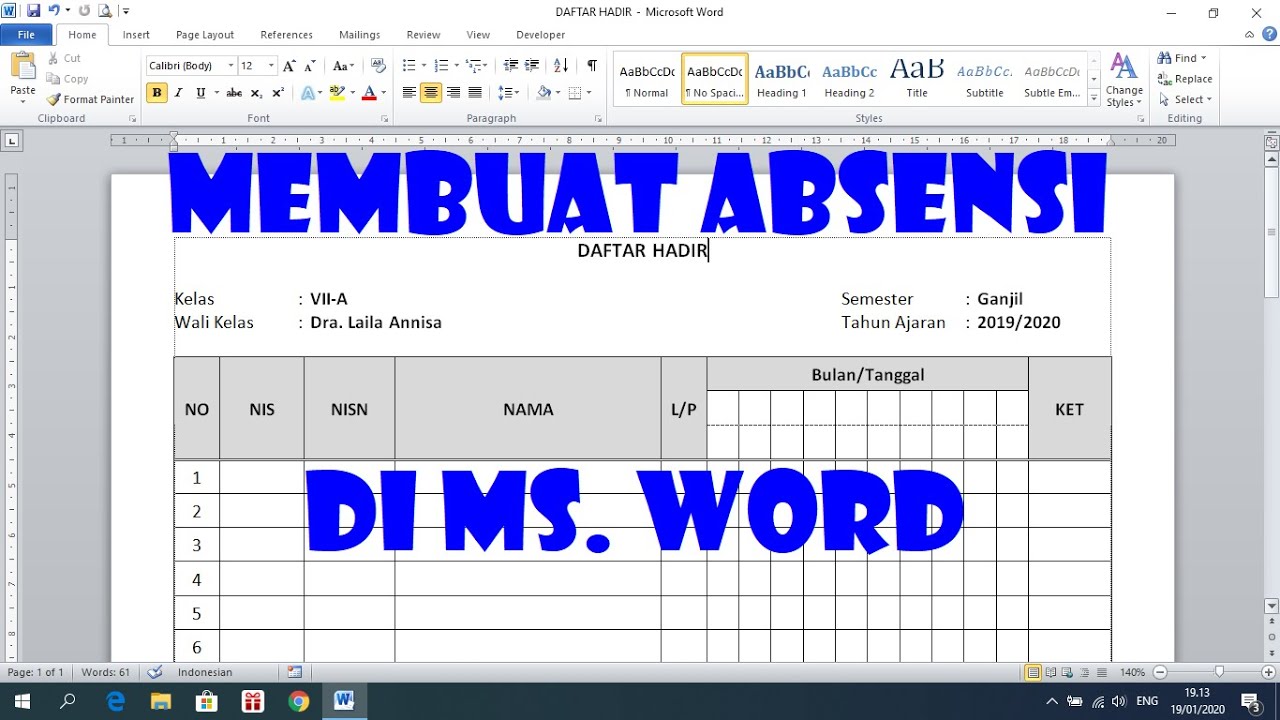The image size is (1280, 720).
Task: Click the Cut button
Action: (x=64, y=58)
